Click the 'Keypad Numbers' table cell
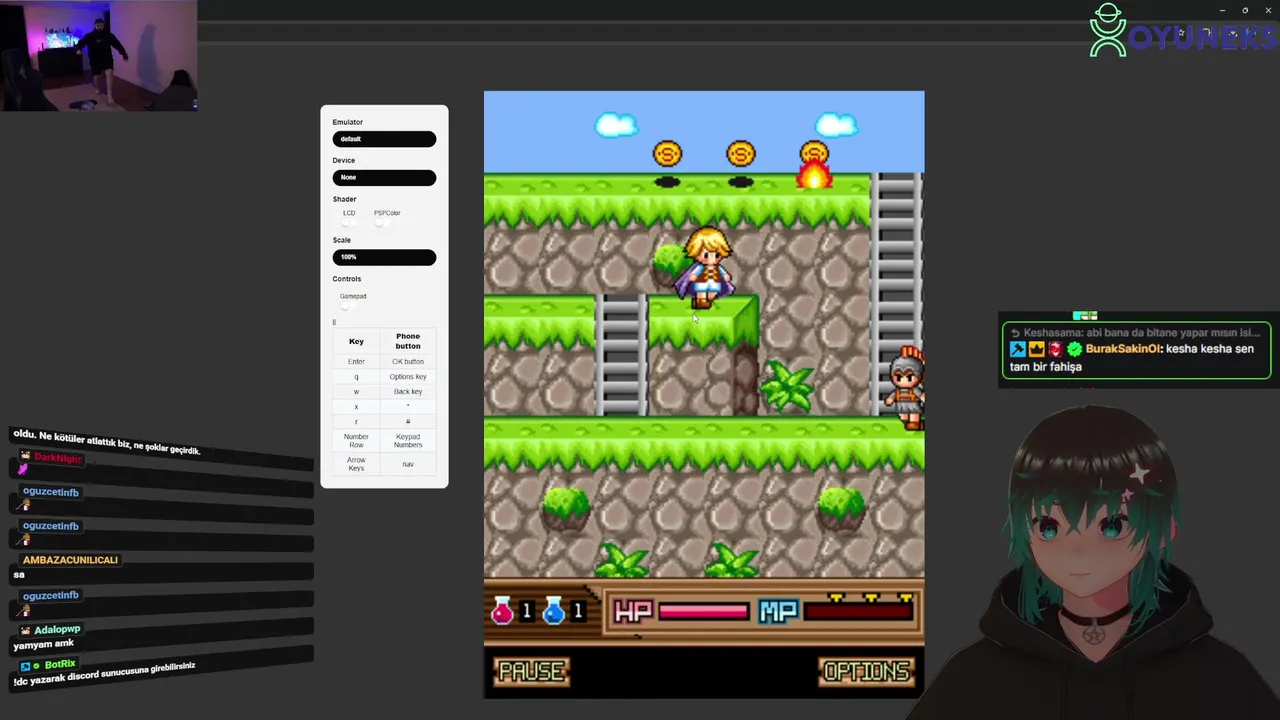Viewport: 1280px width, 720px height. pyautogui.click(x=408, y=441)
